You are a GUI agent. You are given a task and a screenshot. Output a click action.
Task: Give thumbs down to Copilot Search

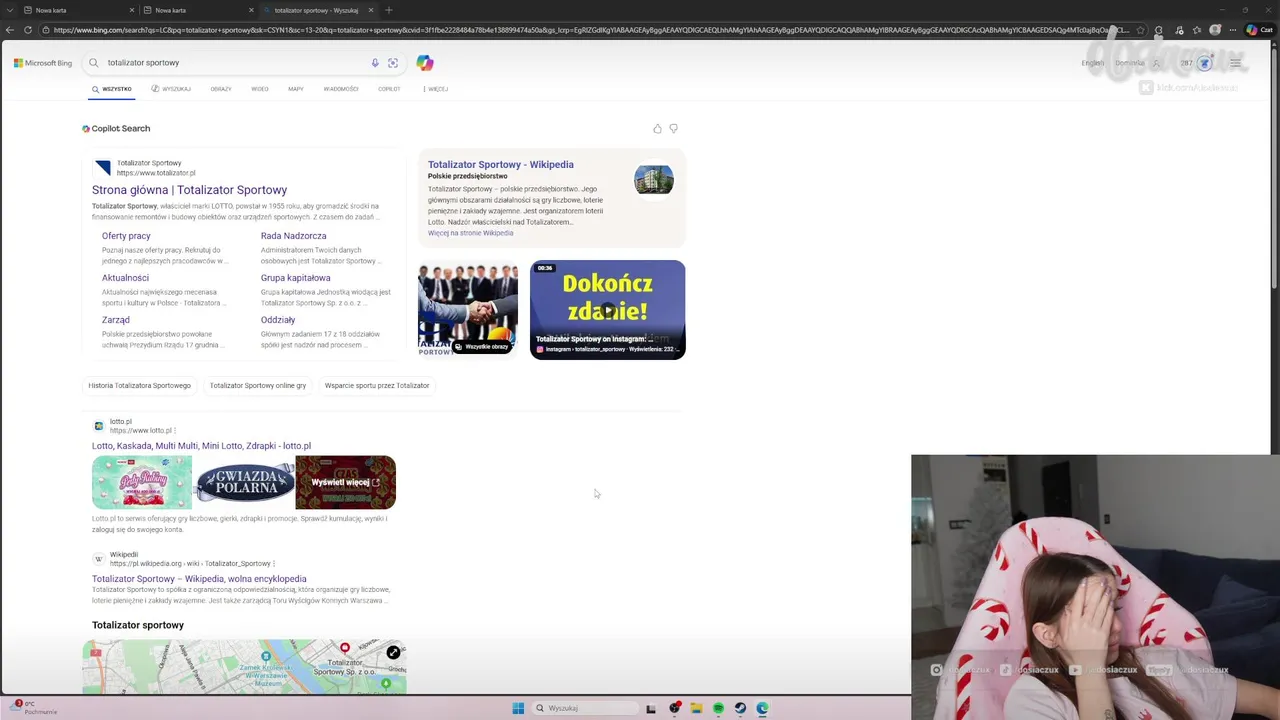[673, 129]
